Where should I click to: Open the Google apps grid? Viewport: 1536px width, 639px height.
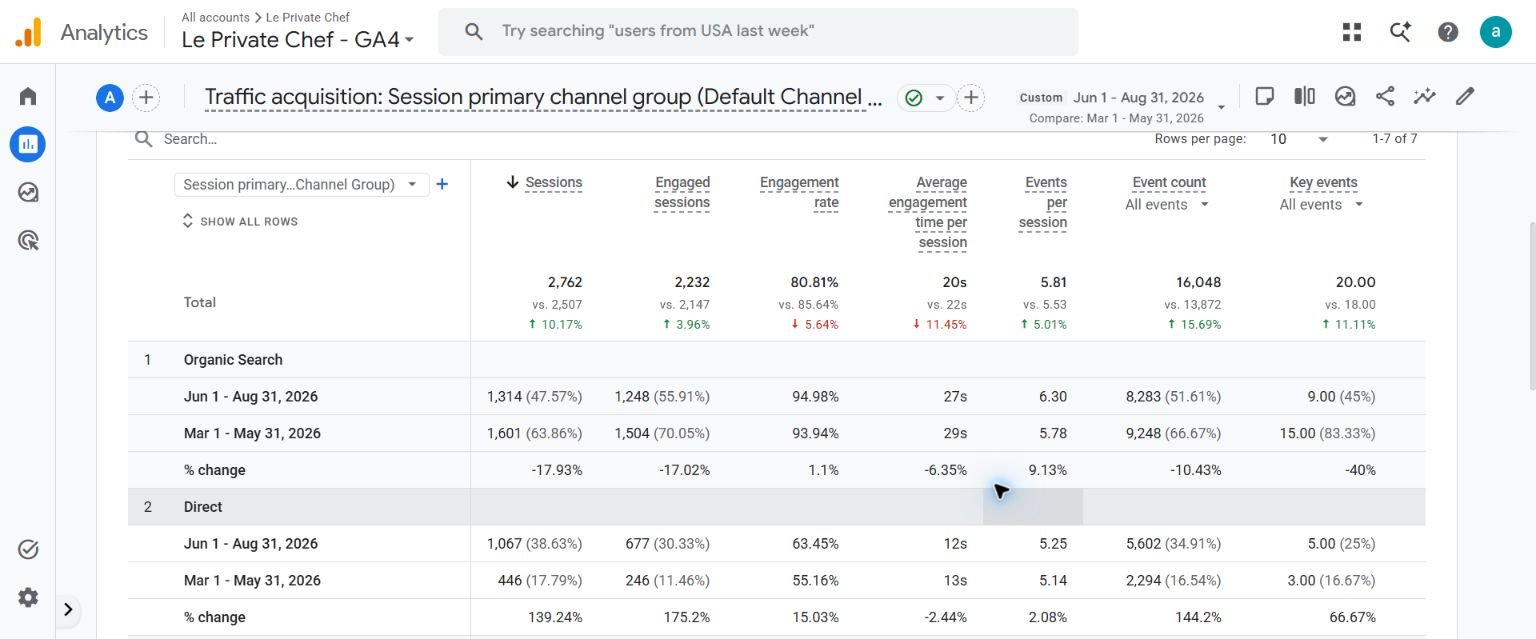[1352, 32]
